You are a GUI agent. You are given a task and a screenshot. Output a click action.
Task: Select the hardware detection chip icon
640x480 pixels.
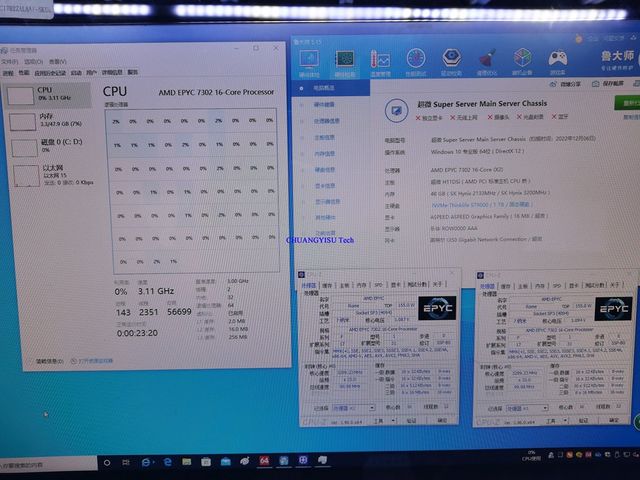[x=344, y=60]
